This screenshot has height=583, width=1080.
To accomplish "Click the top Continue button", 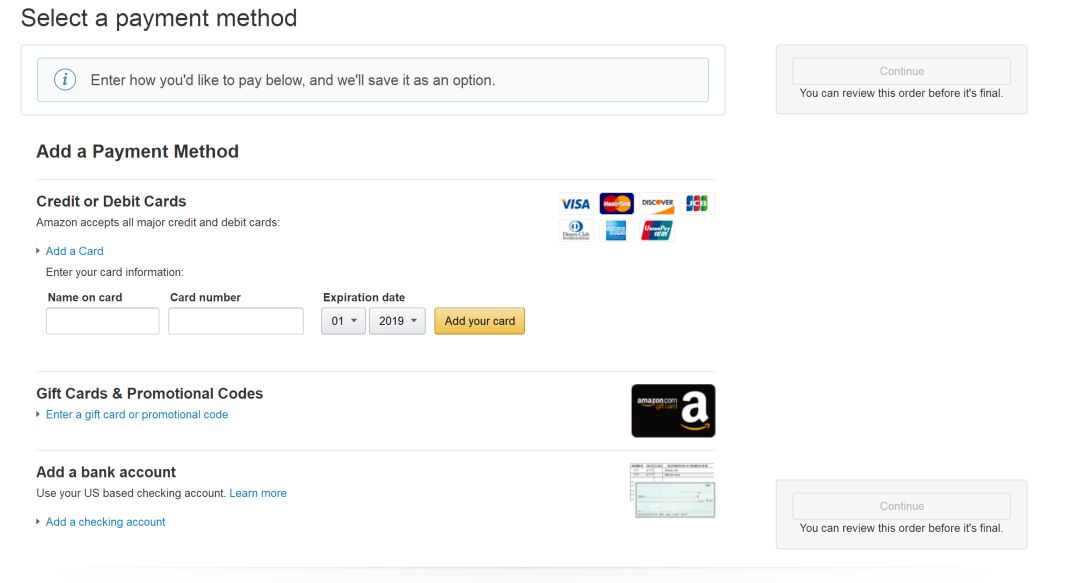I will (901, 71).
